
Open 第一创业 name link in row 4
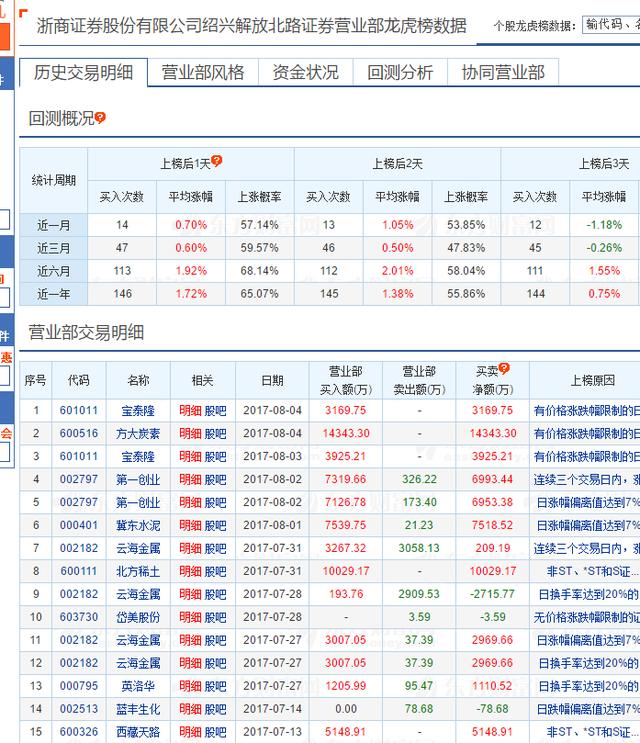click(x=138, y=479)
